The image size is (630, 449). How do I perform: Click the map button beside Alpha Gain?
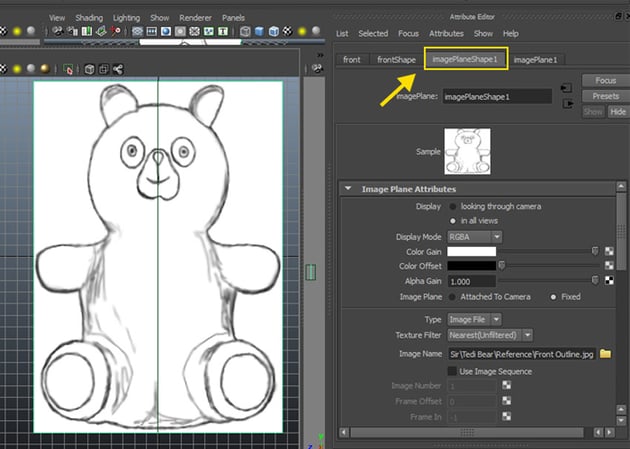coord(610,281)
